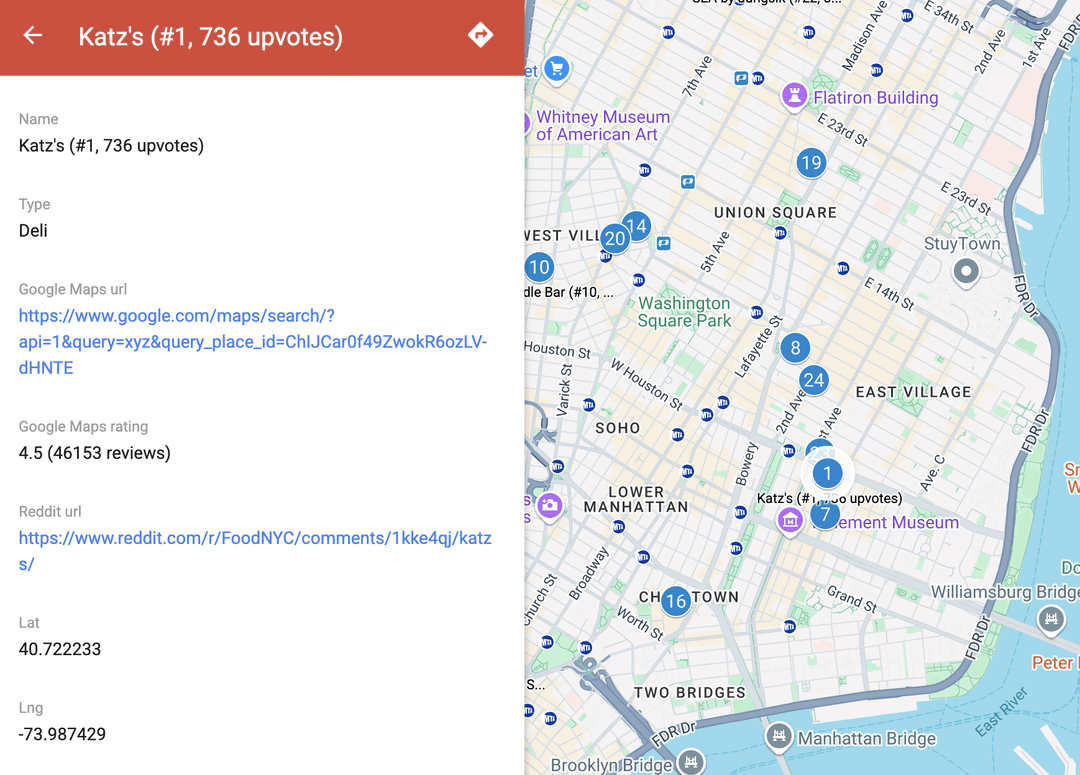Select map marker number 16

click(x=676, y=601)
